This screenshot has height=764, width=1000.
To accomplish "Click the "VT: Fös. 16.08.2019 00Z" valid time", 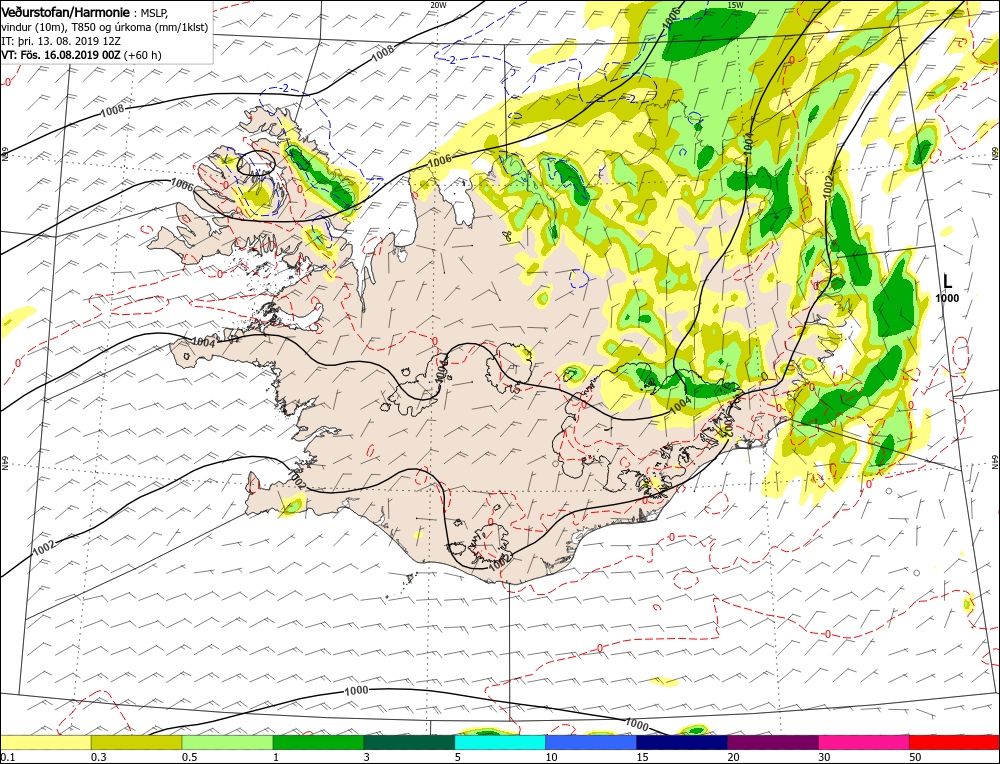I will 61,55.
